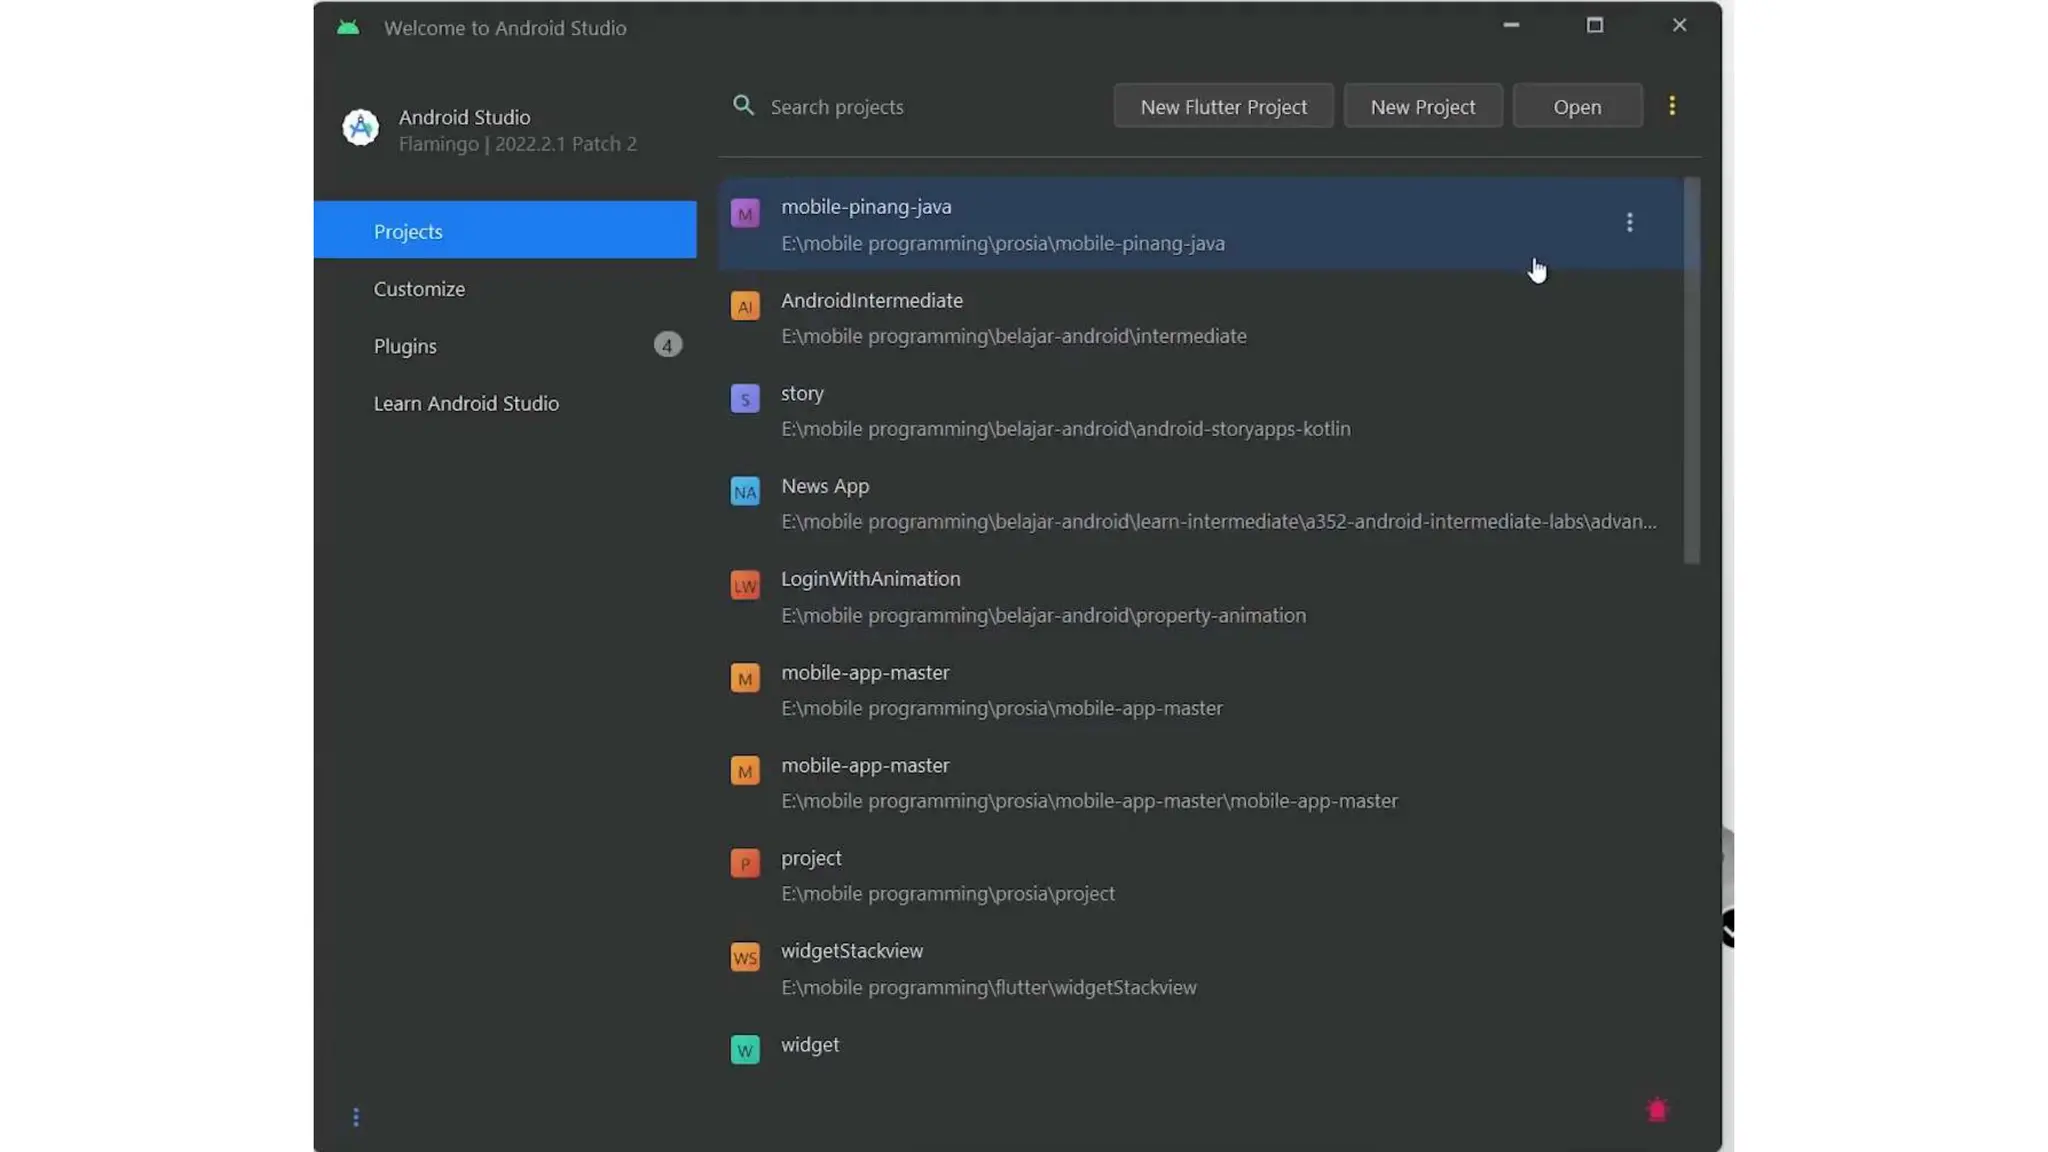
Task: Open the project entry at prosia\project
Action: point(1200,875)
